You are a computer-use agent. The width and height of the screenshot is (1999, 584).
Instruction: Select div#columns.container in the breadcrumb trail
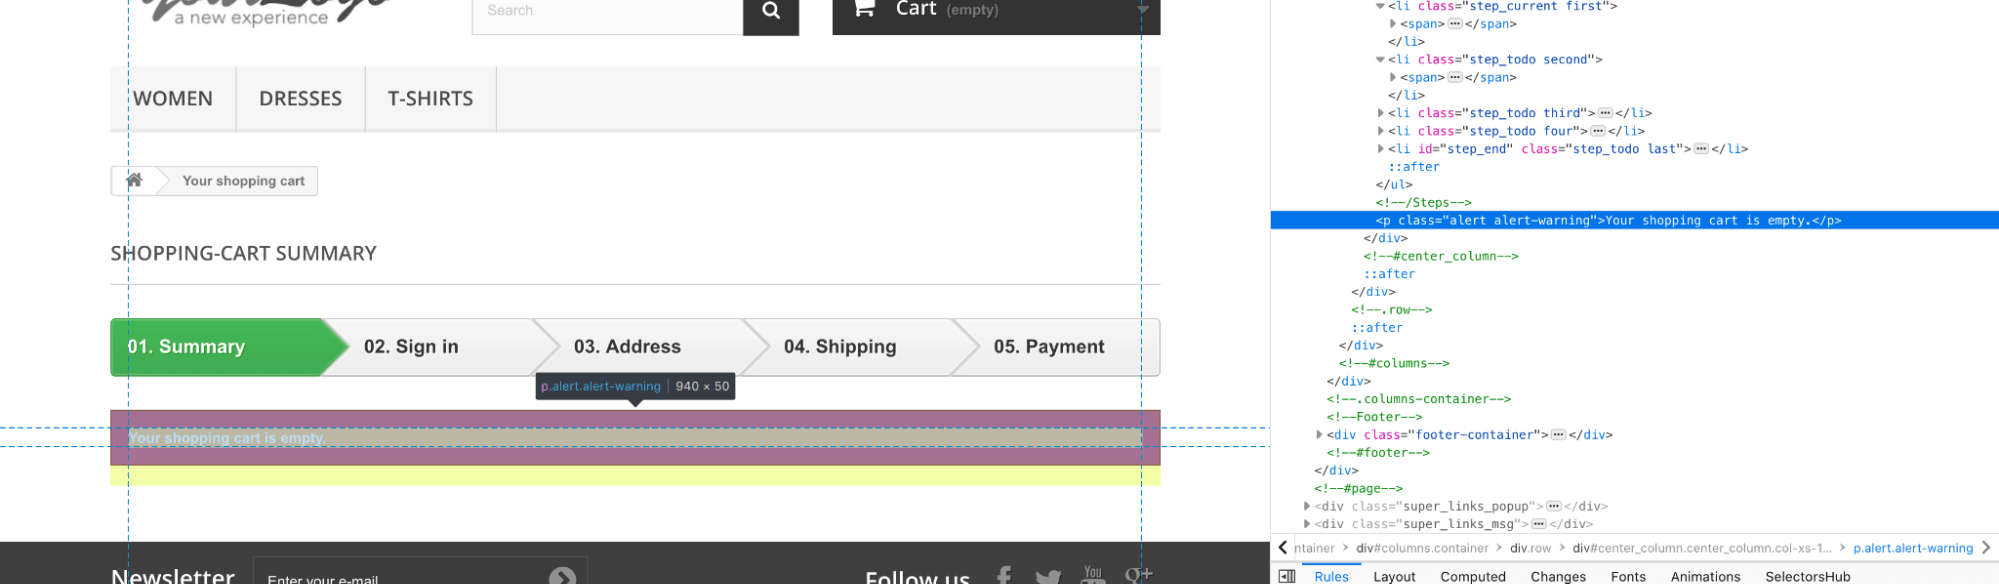(1422, 548)
